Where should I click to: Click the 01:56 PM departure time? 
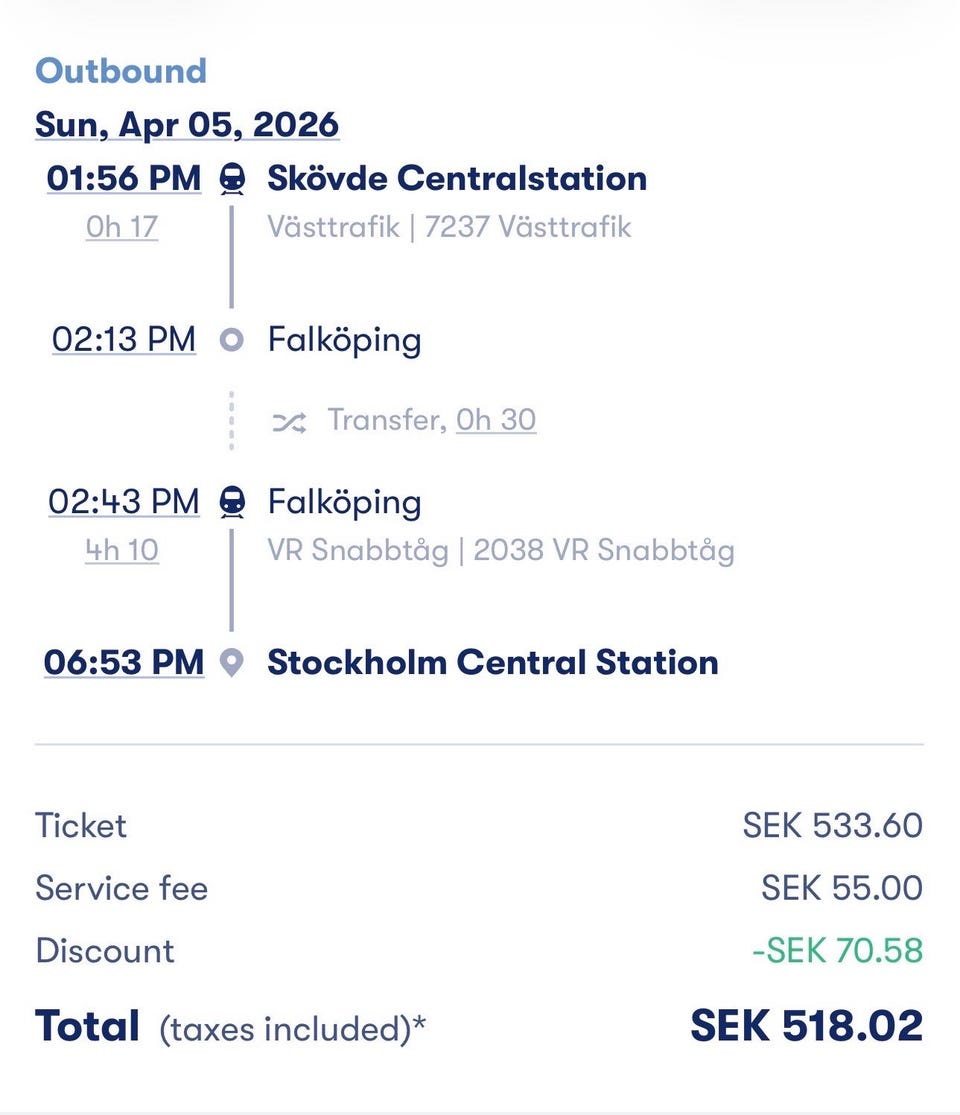coord(124,178)
